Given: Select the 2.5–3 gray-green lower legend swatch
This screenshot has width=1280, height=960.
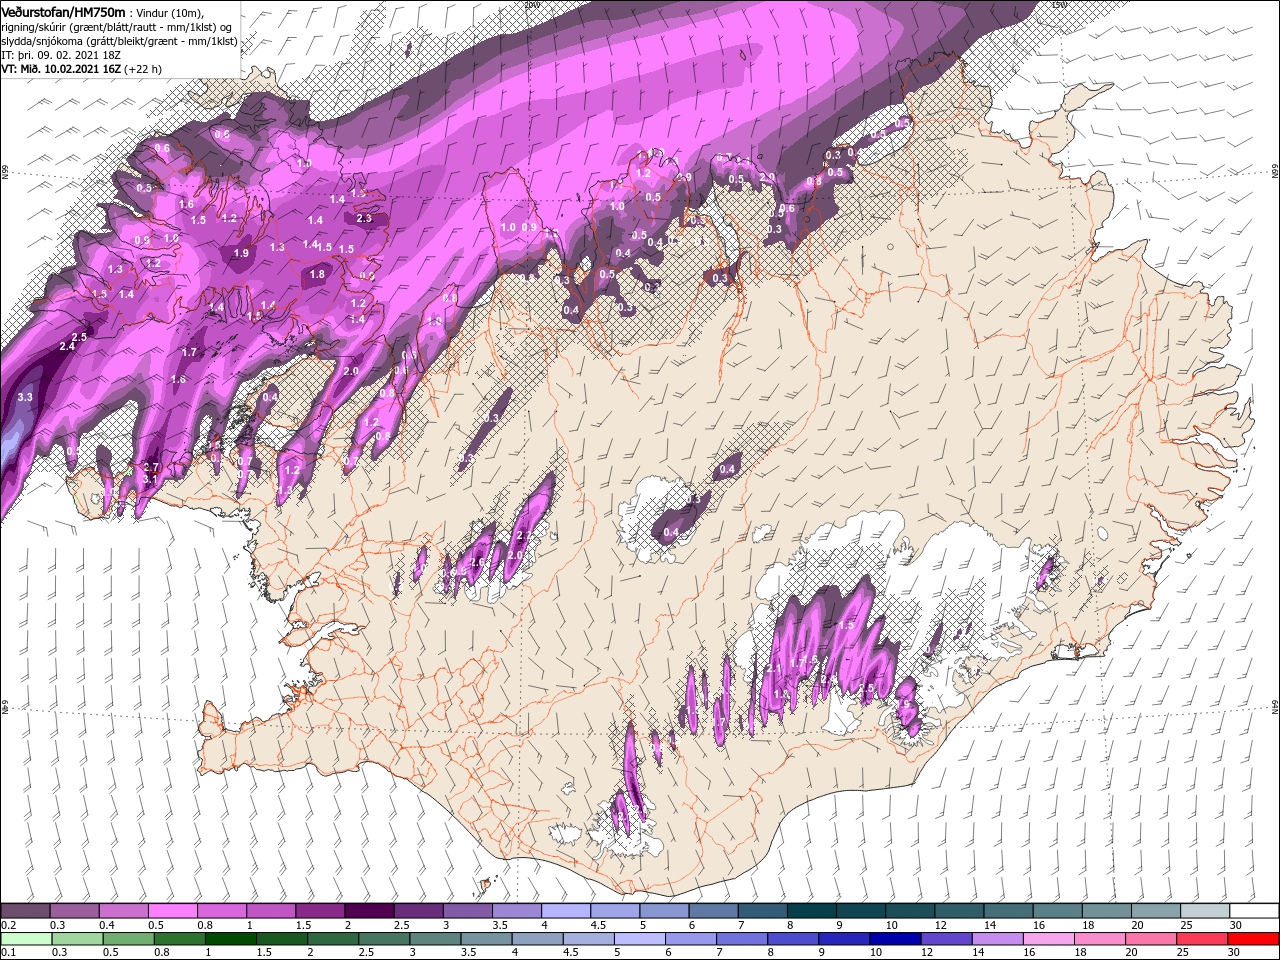Looking at the screenshot, I should [384, 939].
